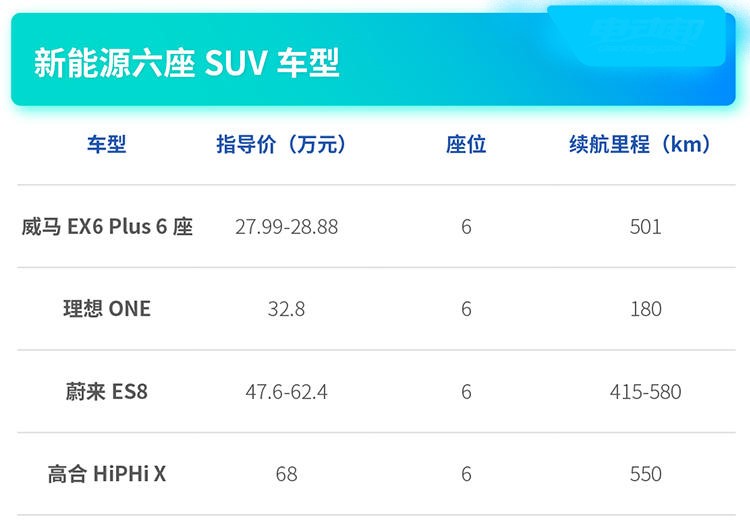Click the watermark logo in banner corner
Image resolution: width=750 pixels, height=520 pixels.
pyautogui.click(x=647, y=30)
